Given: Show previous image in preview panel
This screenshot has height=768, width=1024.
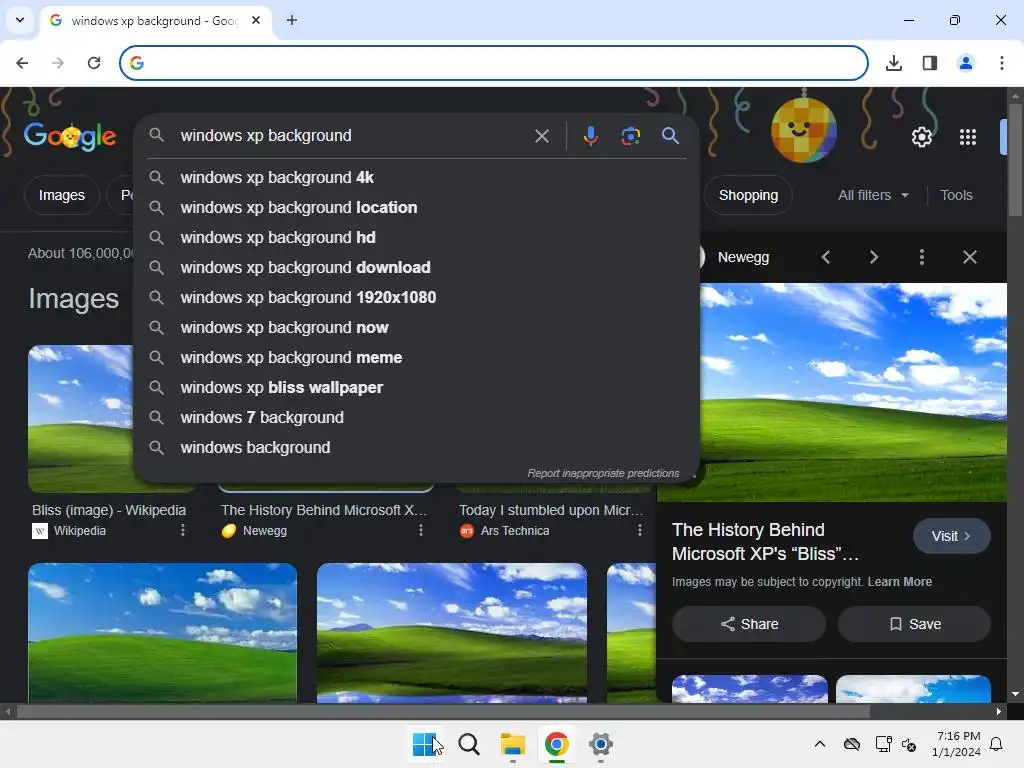Looking at the screenshot, I should click(x=826, y=257).
